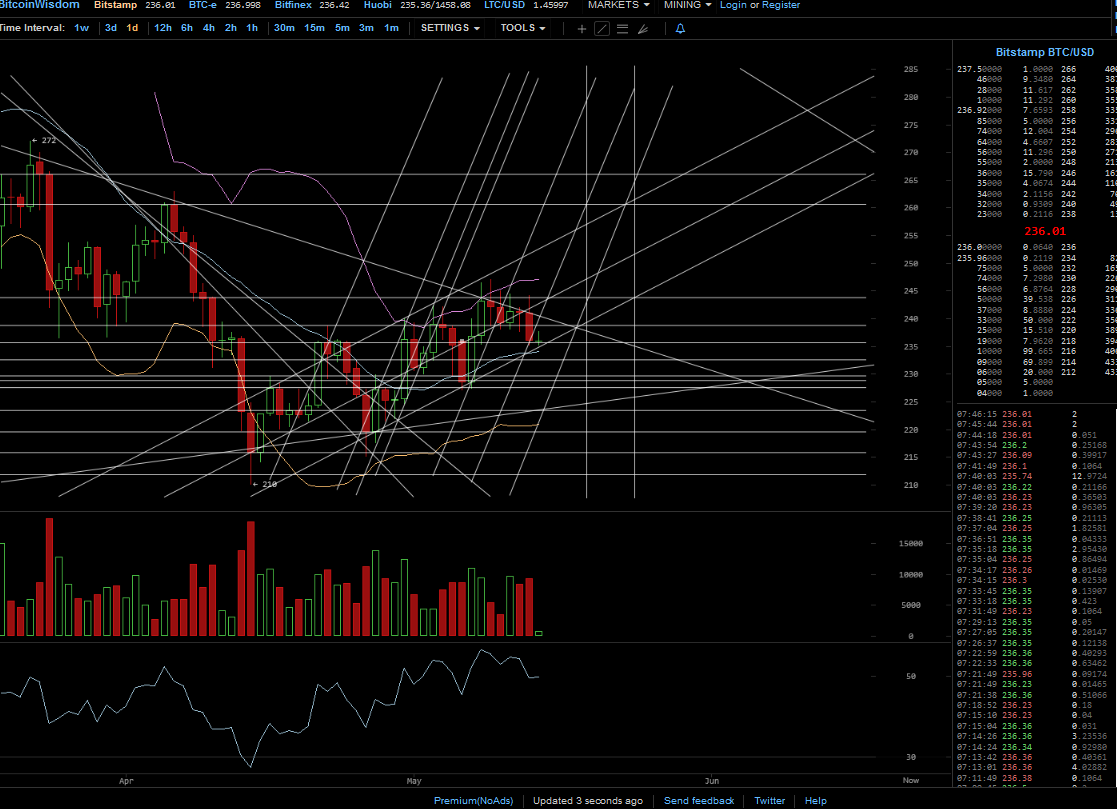Switch to 30m time interval
This screenshot has height=809, width=1117.
284,28
